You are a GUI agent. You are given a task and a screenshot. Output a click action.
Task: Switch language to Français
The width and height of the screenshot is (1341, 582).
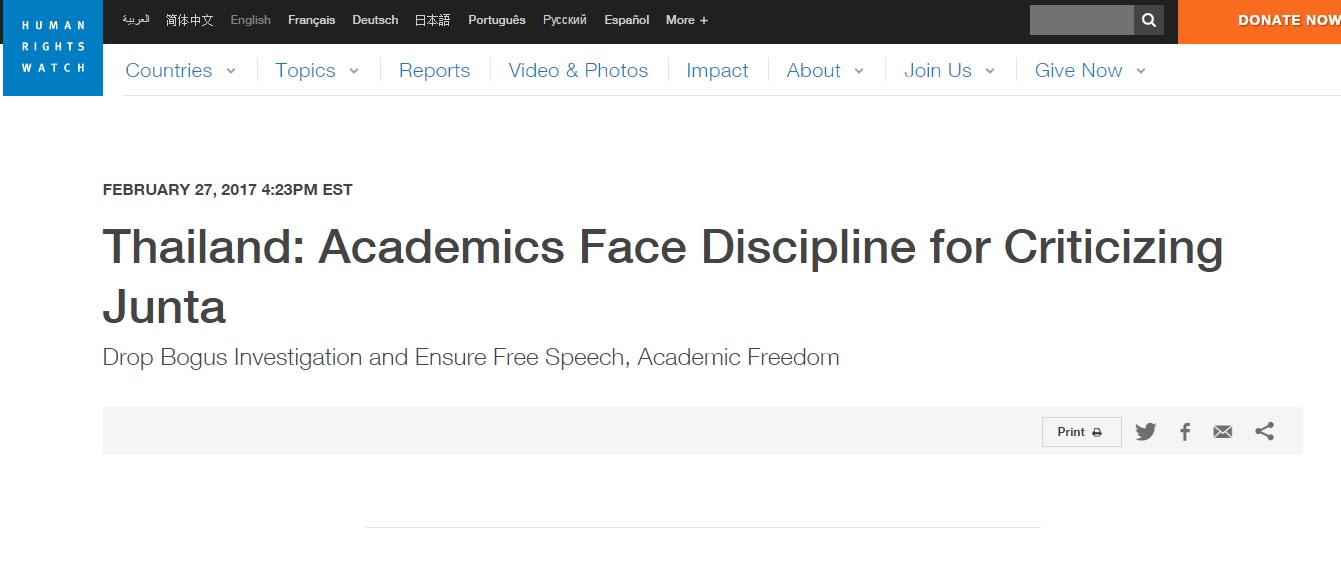311,20
